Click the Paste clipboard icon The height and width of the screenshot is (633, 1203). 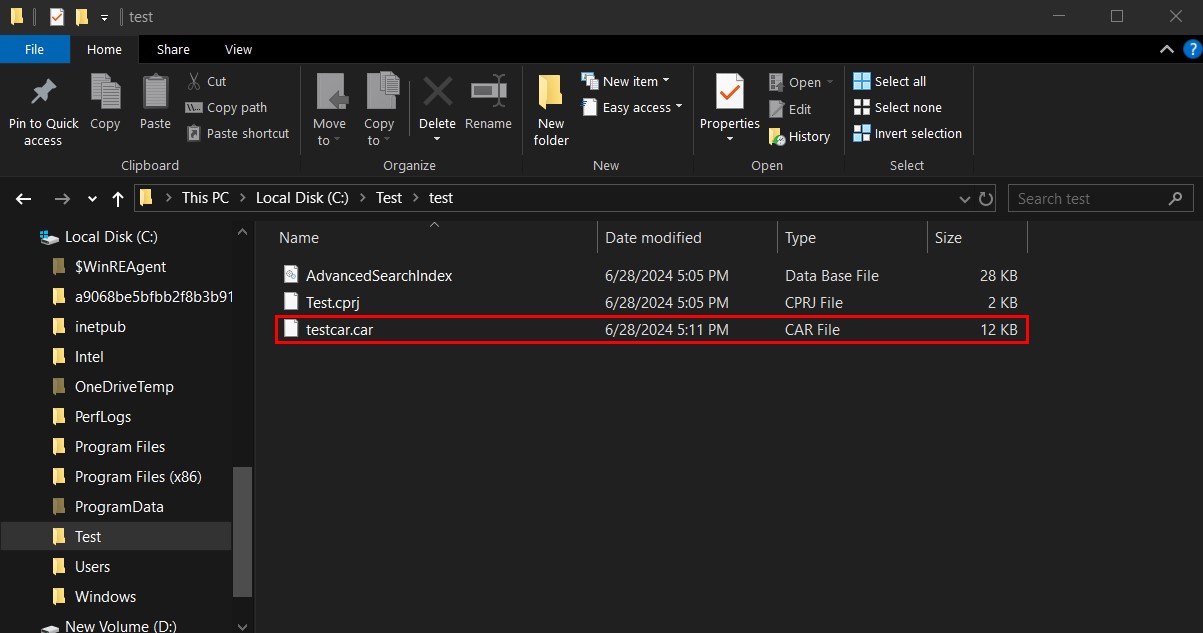point(155,93)
